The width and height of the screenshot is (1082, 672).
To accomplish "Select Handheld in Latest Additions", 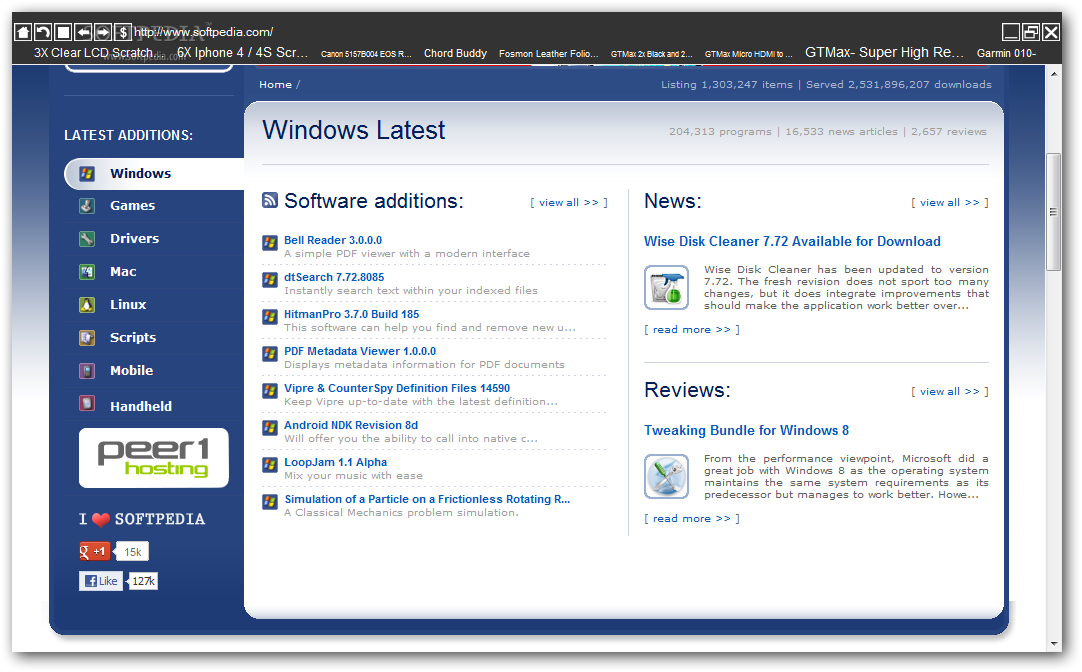I will pyautogui.click(x=141, y=406).
